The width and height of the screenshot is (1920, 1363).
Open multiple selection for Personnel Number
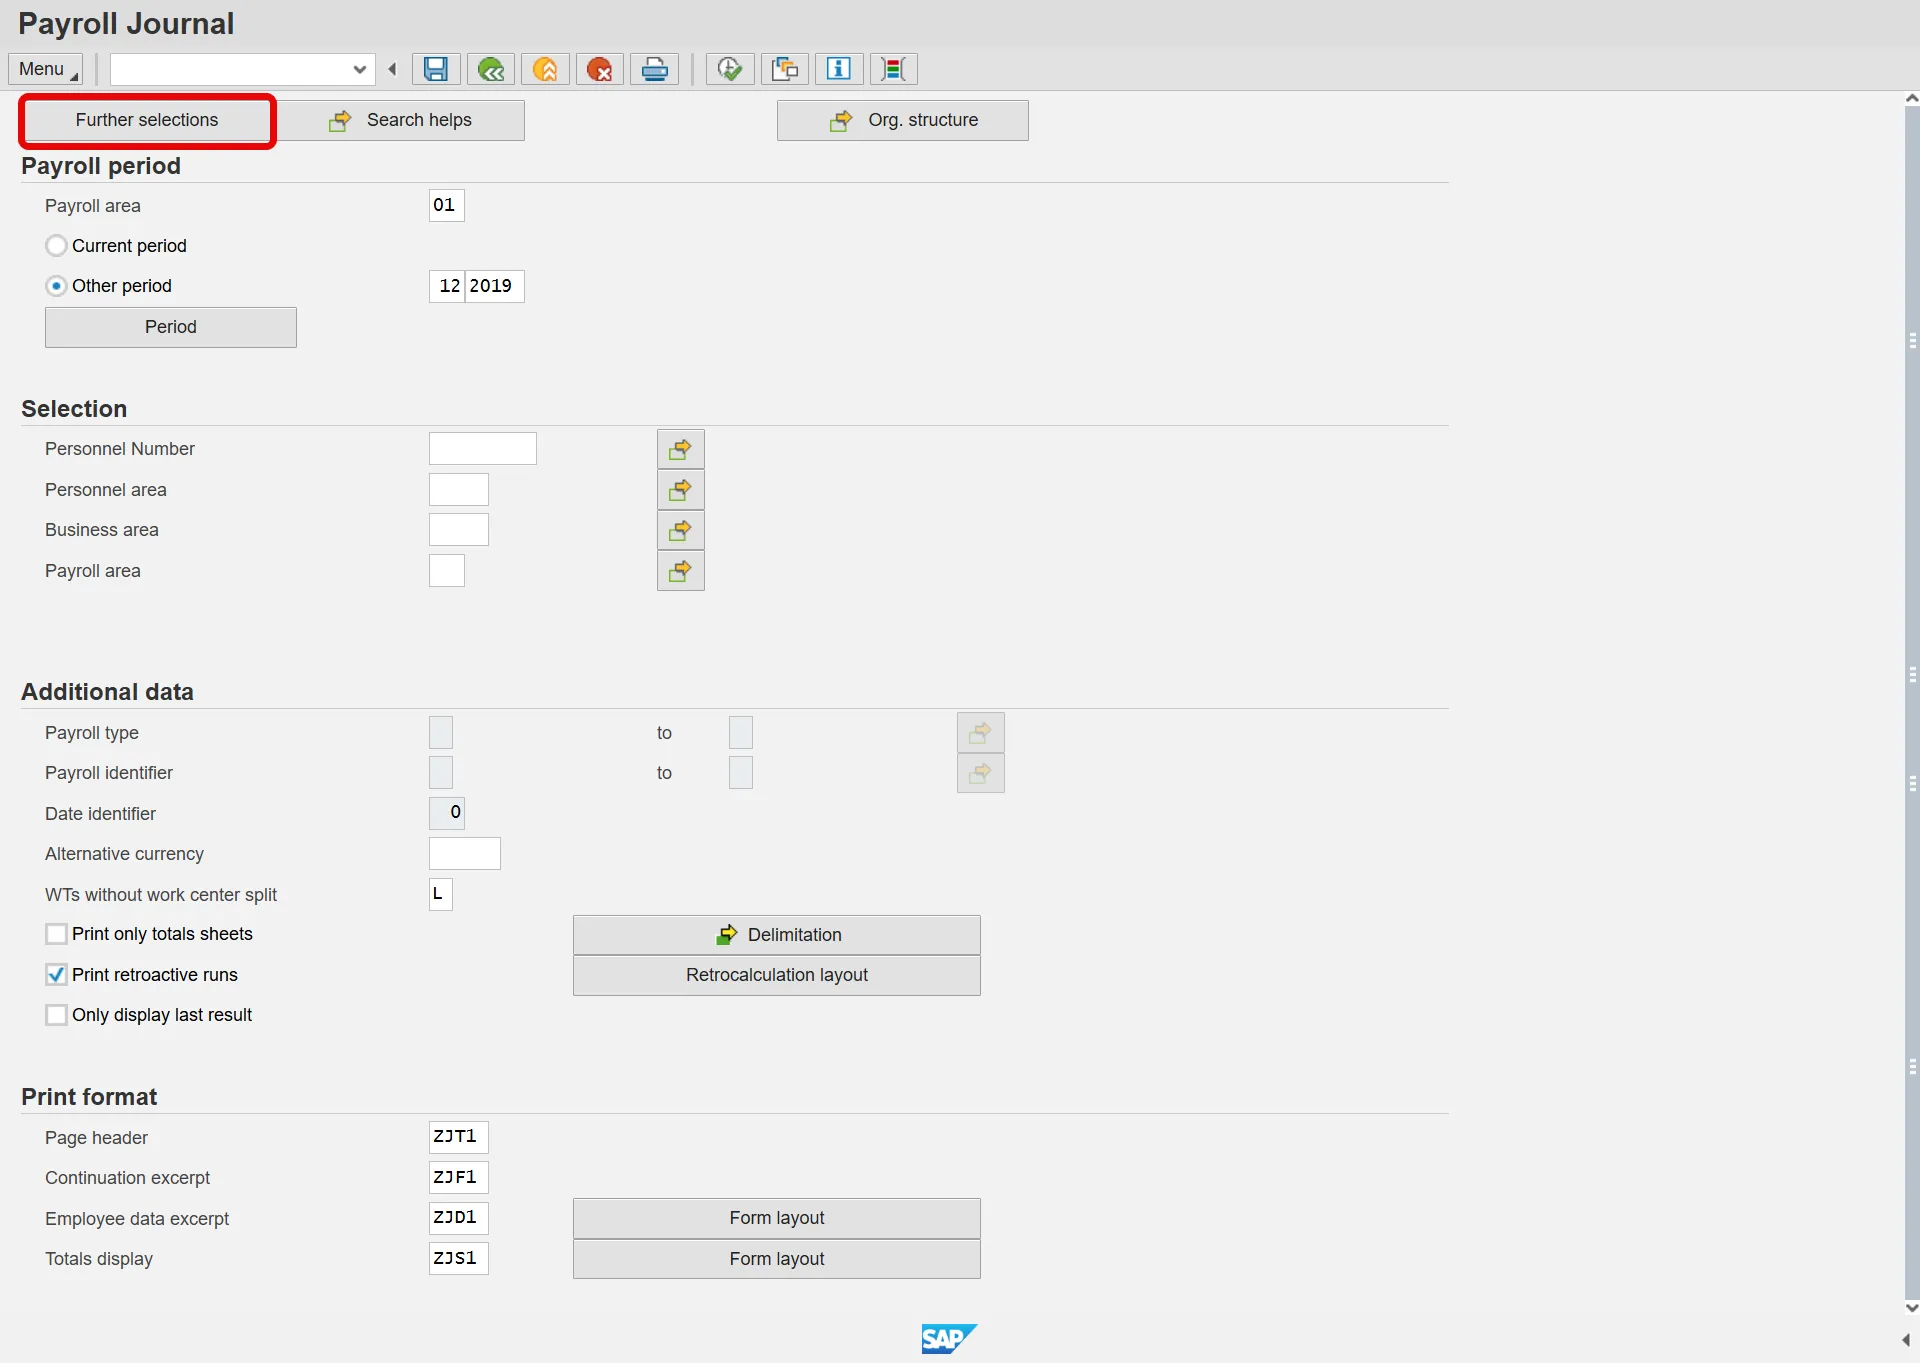click(680, 450)
